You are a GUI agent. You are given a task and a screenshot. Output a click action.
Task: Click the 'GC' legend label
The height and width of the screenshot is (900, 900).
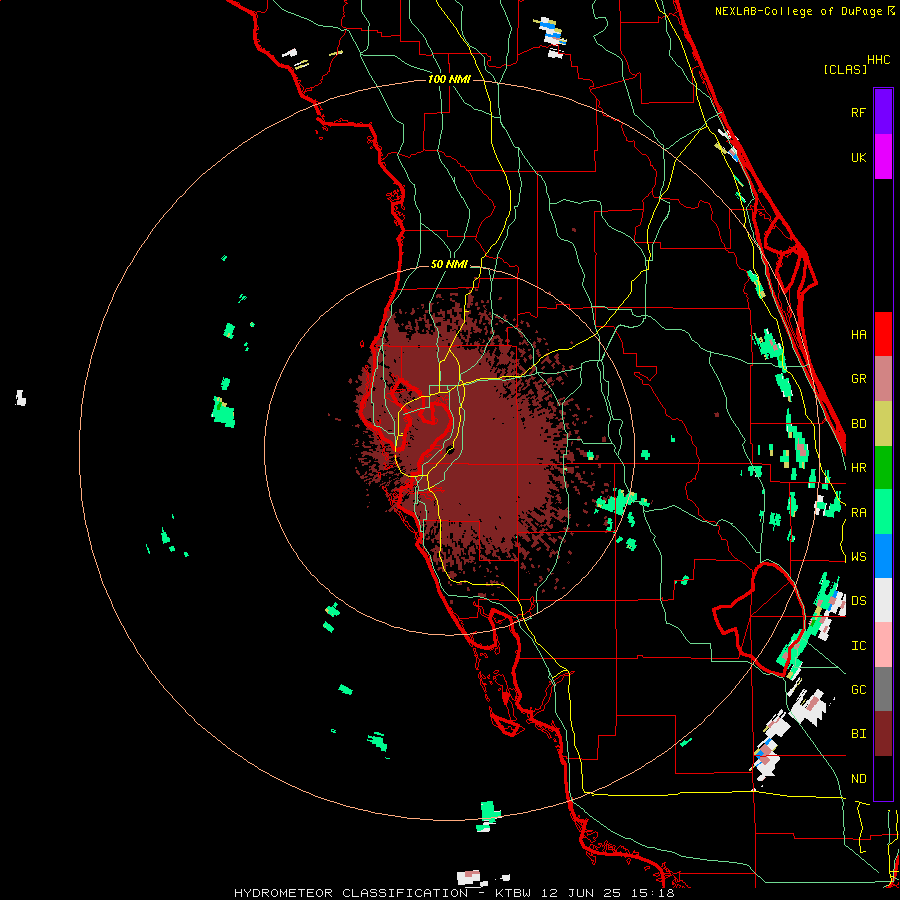858,690
